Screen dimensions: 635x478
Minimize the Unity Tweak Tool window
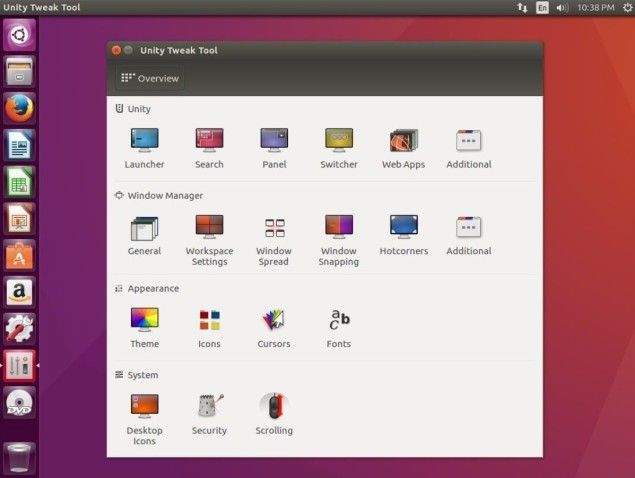[128, 50]
